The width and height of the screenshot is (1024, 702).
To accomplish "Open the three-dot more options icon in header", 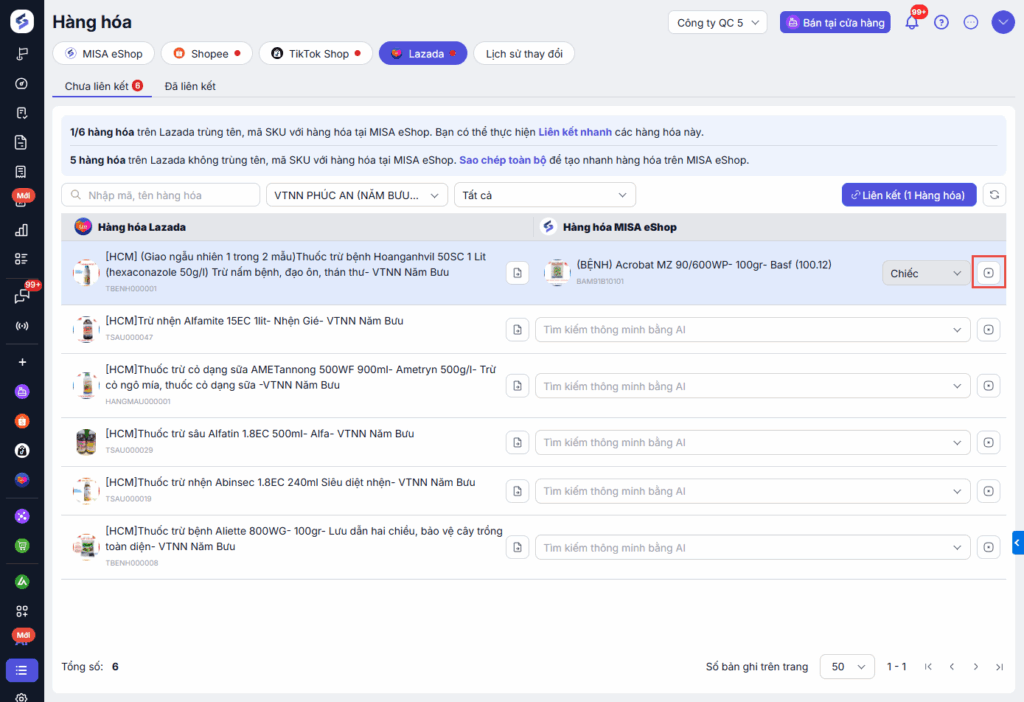I will pos(970,22).
